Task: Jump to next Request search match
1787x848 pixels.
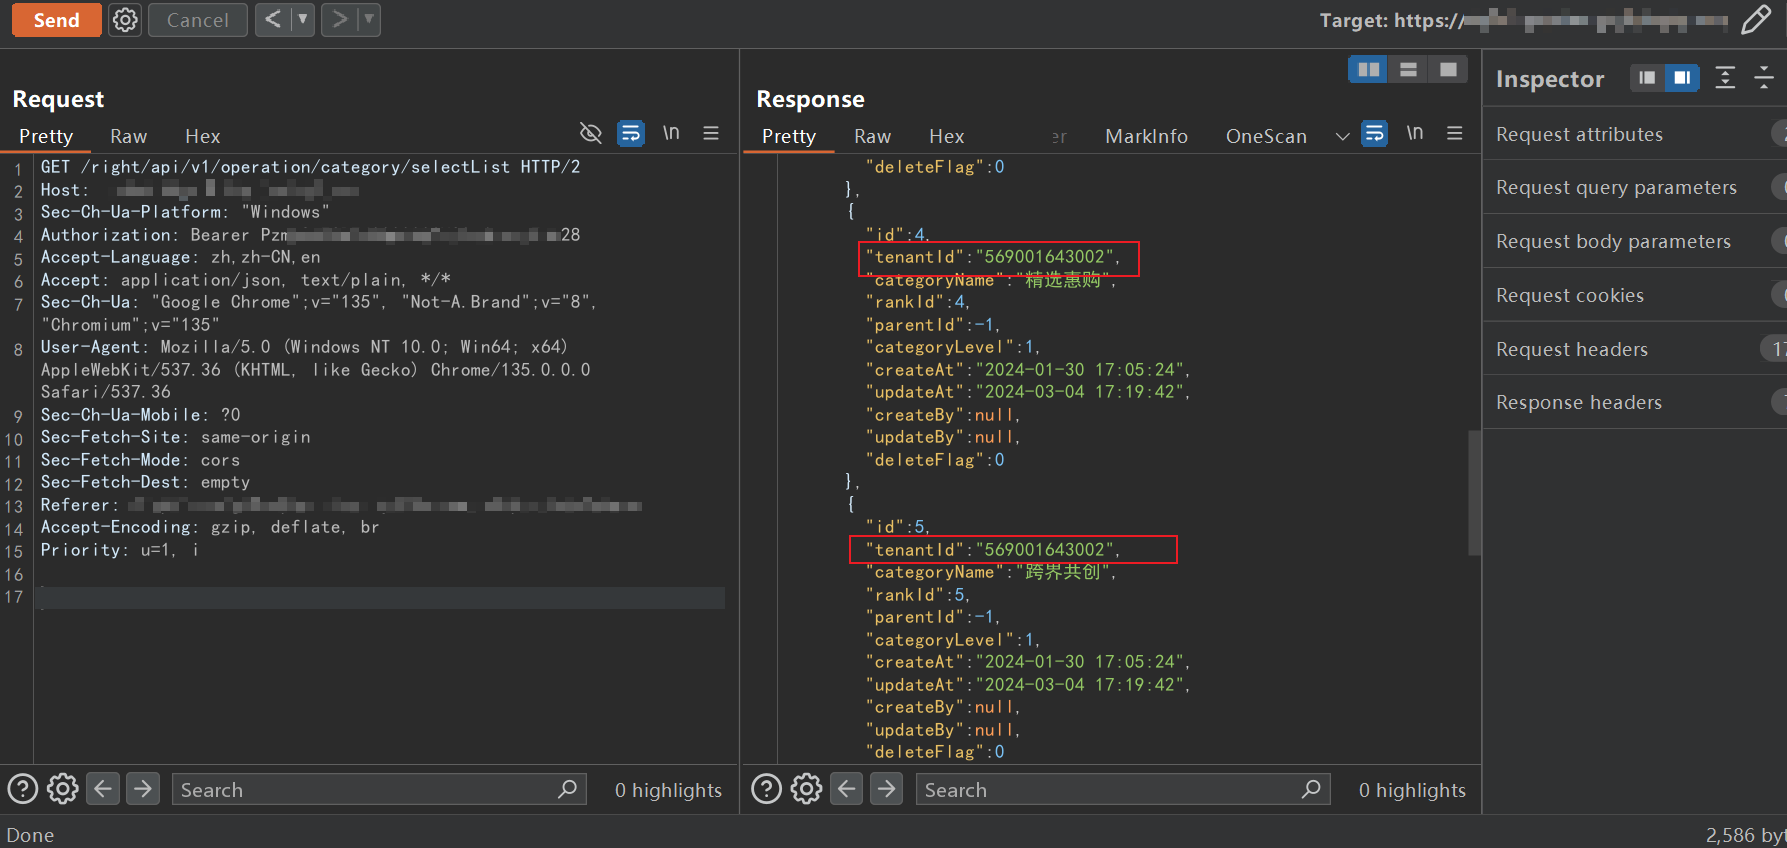Action: click(143, 789)
